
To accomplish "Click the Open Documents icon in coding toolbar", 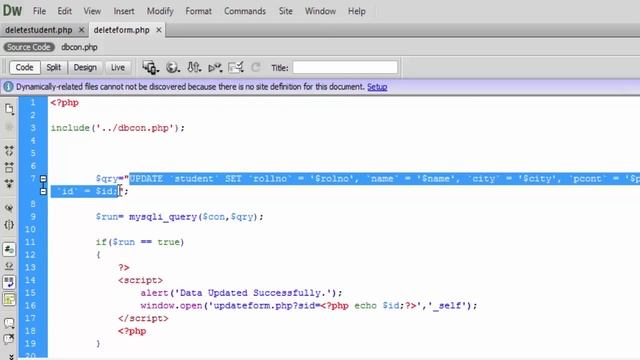I will (x=9, y=109).
